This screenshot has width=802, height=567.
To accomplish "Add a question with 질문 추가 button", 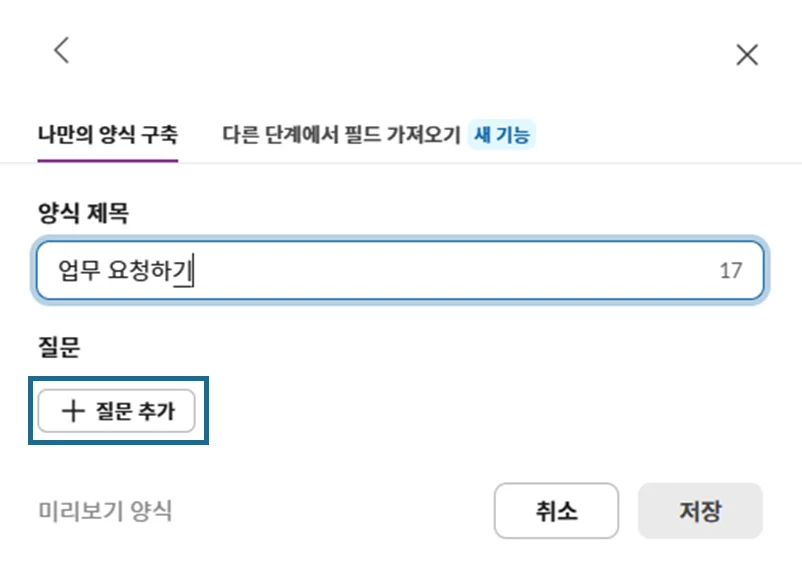I will (x=116, y=411).
